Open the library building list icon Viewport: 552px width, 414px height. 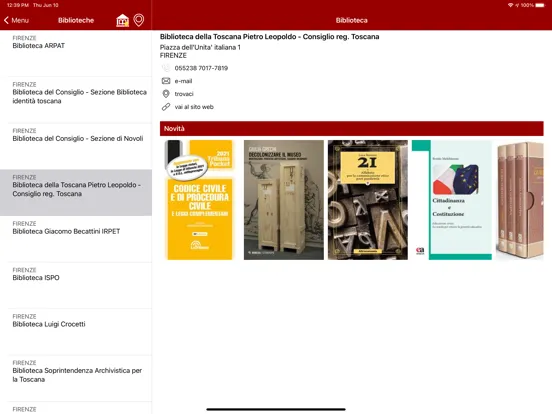pyautogui.click(x=123, y=20)
